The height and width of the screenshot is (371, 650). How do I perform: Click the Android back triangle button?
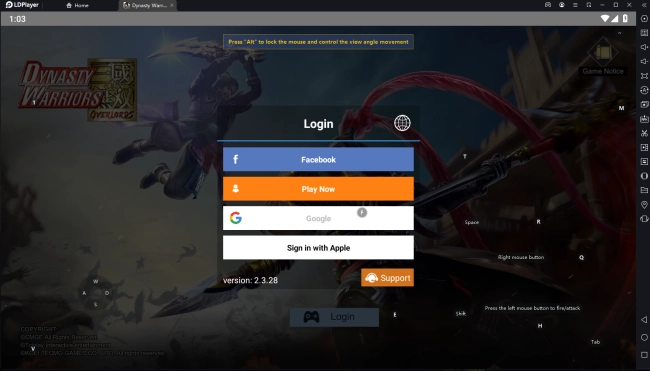(644, 320)
